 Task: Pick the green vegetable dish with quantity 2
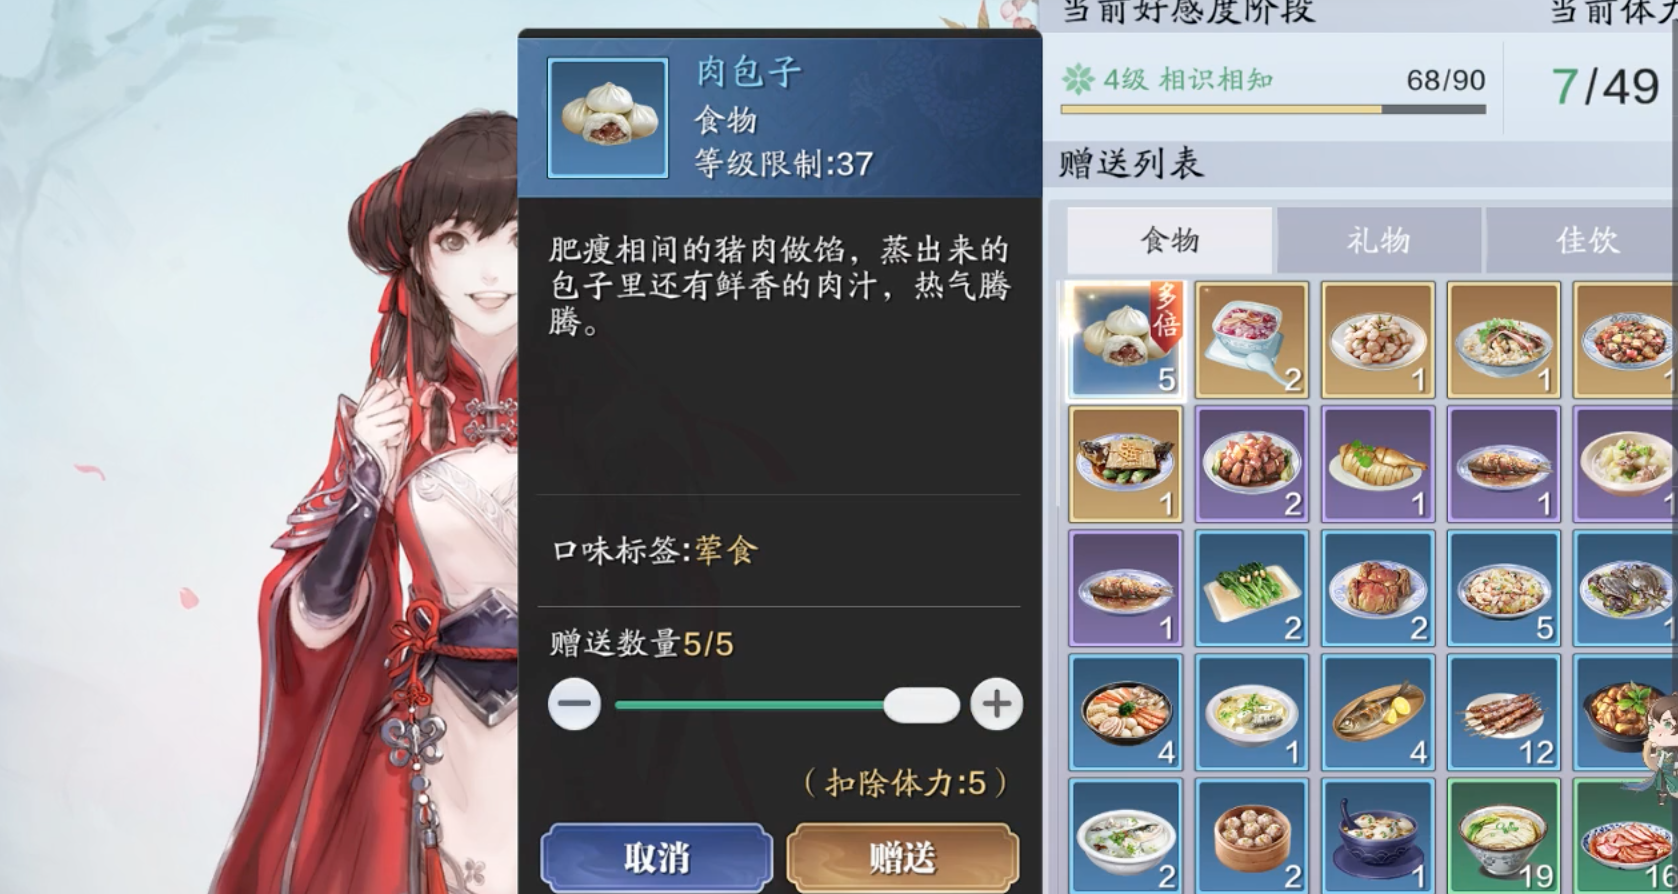click(1251, 588)
